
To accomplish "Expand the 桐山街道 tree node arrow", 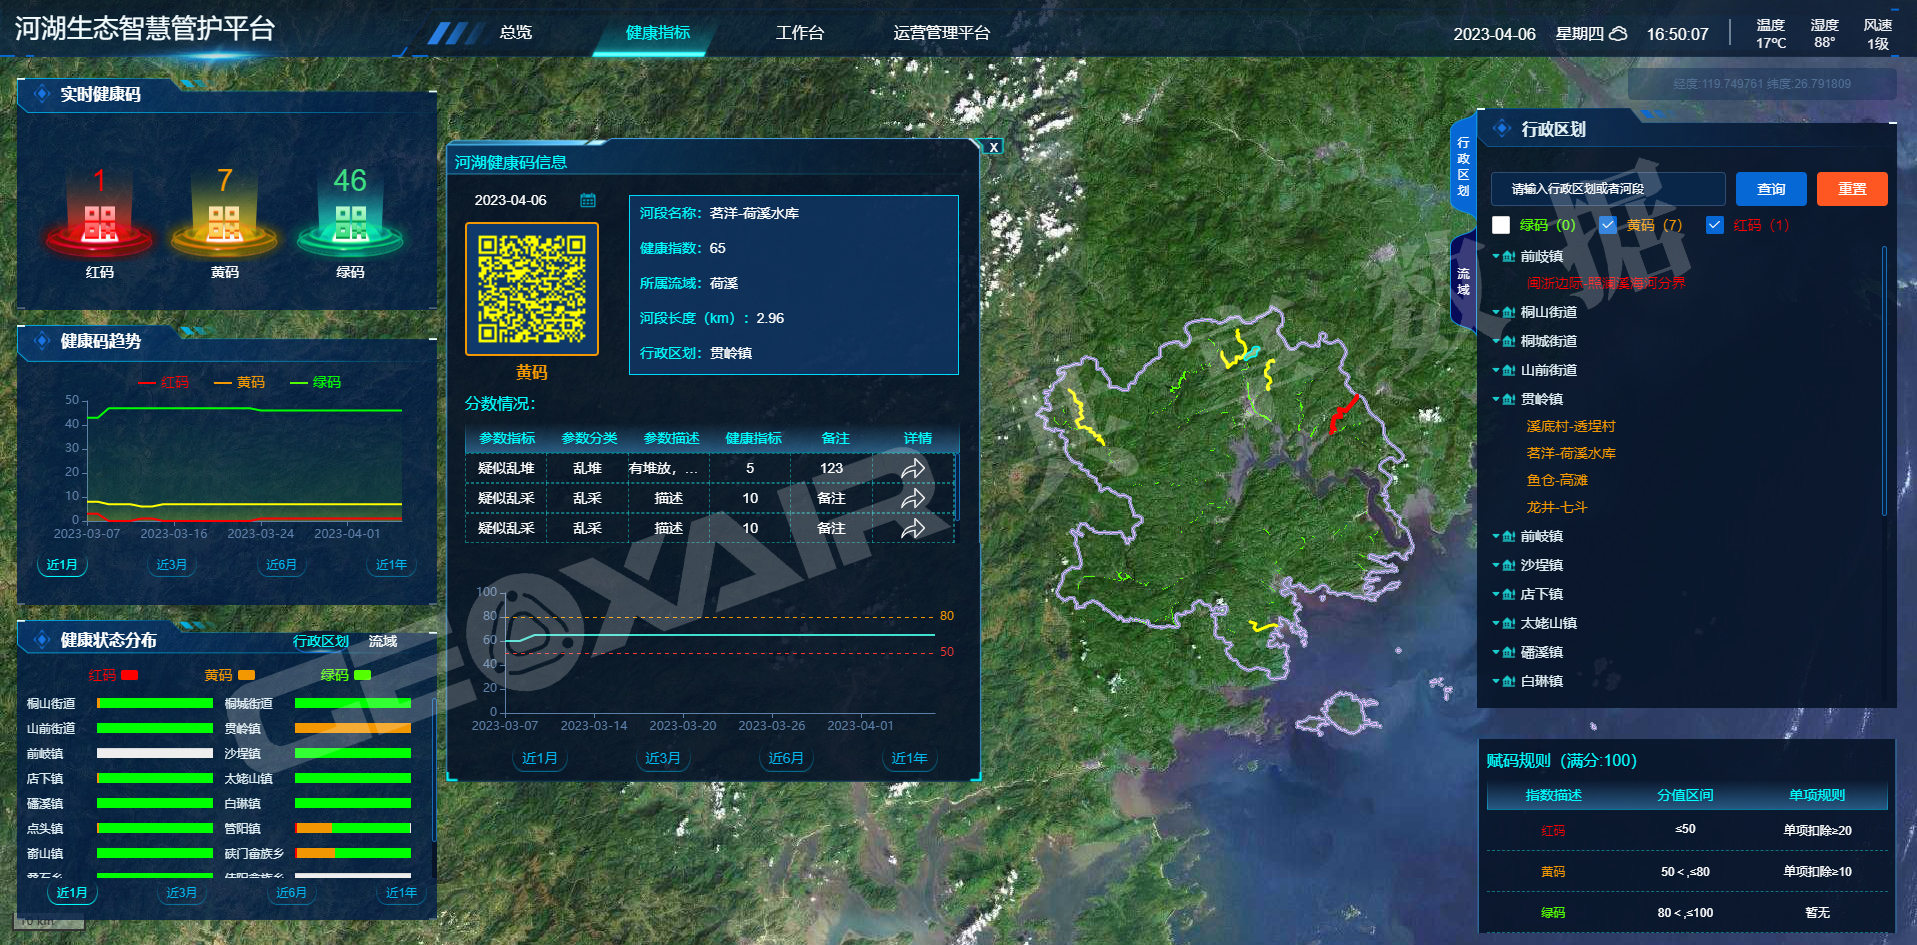I will click(1495, 312).
